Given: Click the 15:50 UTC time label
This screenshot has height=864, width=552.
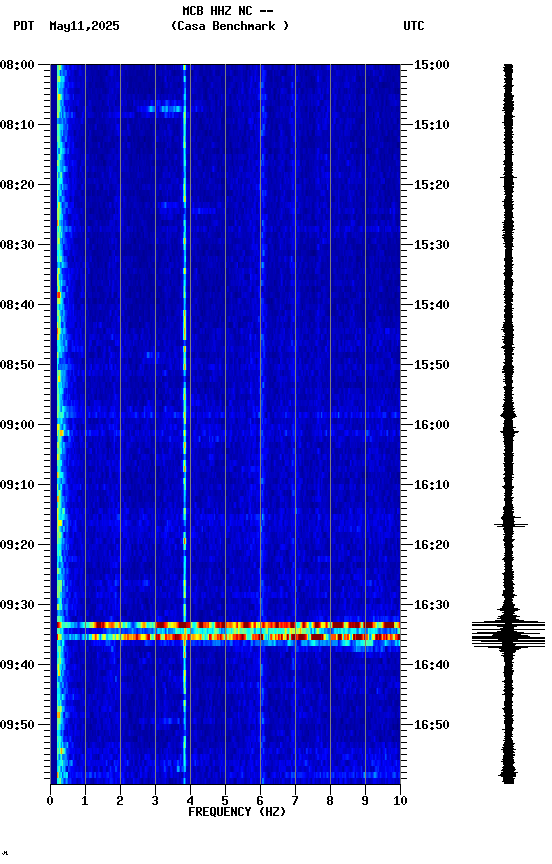Looking at the screenshot, I should pos(432,365).
